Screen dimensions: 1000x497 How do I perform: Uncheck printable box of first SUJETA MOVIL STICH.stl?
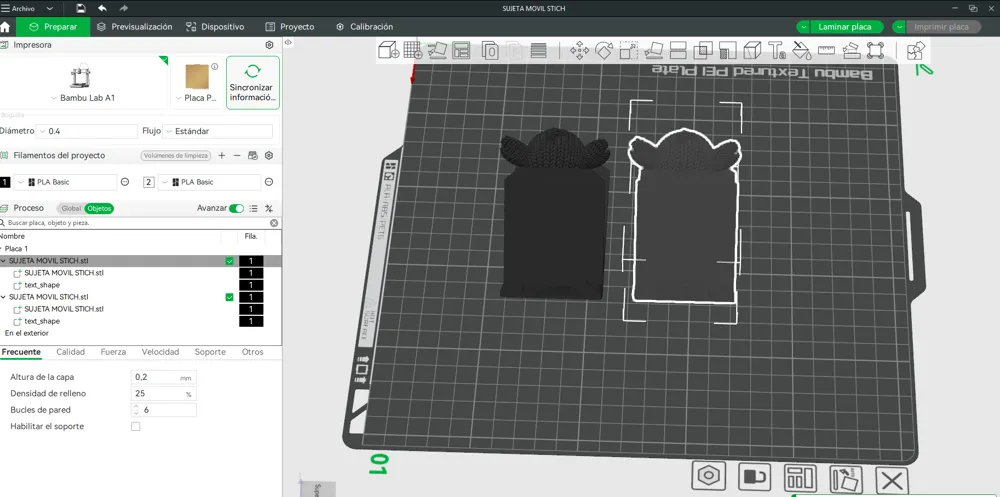[230, 261]
